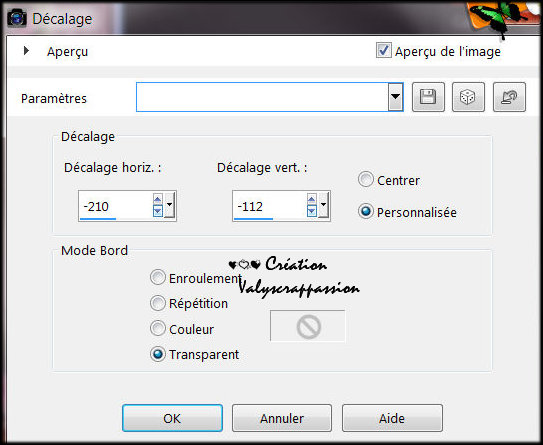Click the randomize parameters dice icon

pyautogui.click(x=468, y=97)
